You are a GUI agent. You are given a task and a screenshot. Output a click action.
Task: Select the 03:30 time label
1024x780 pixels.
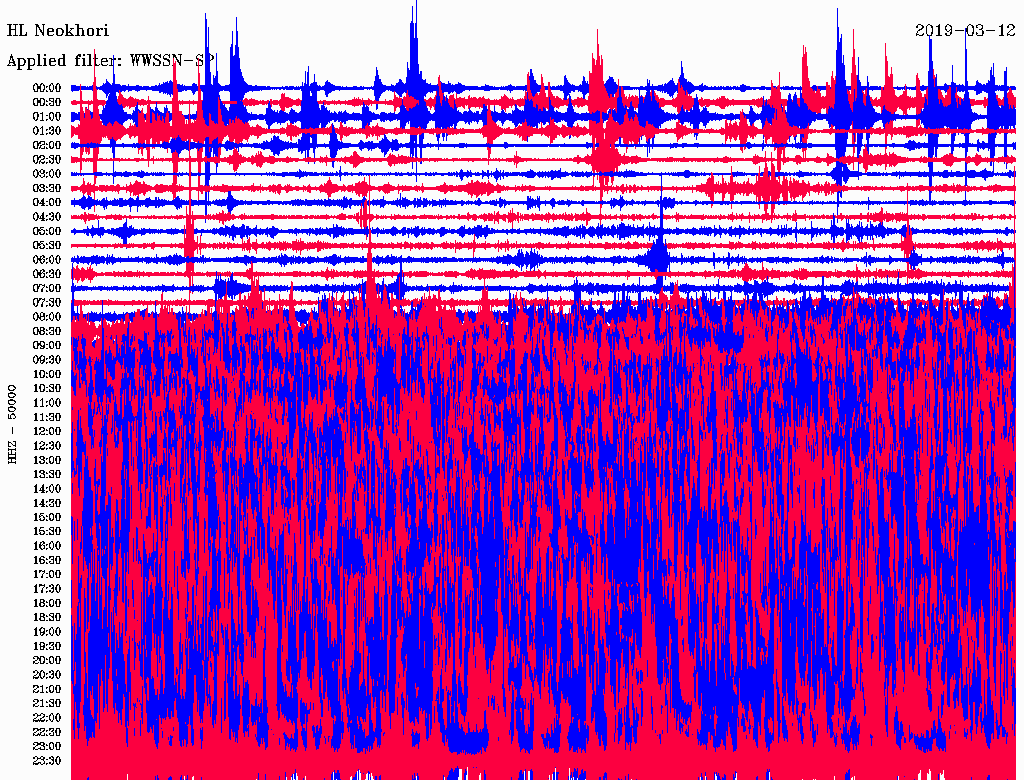point(47,188)
